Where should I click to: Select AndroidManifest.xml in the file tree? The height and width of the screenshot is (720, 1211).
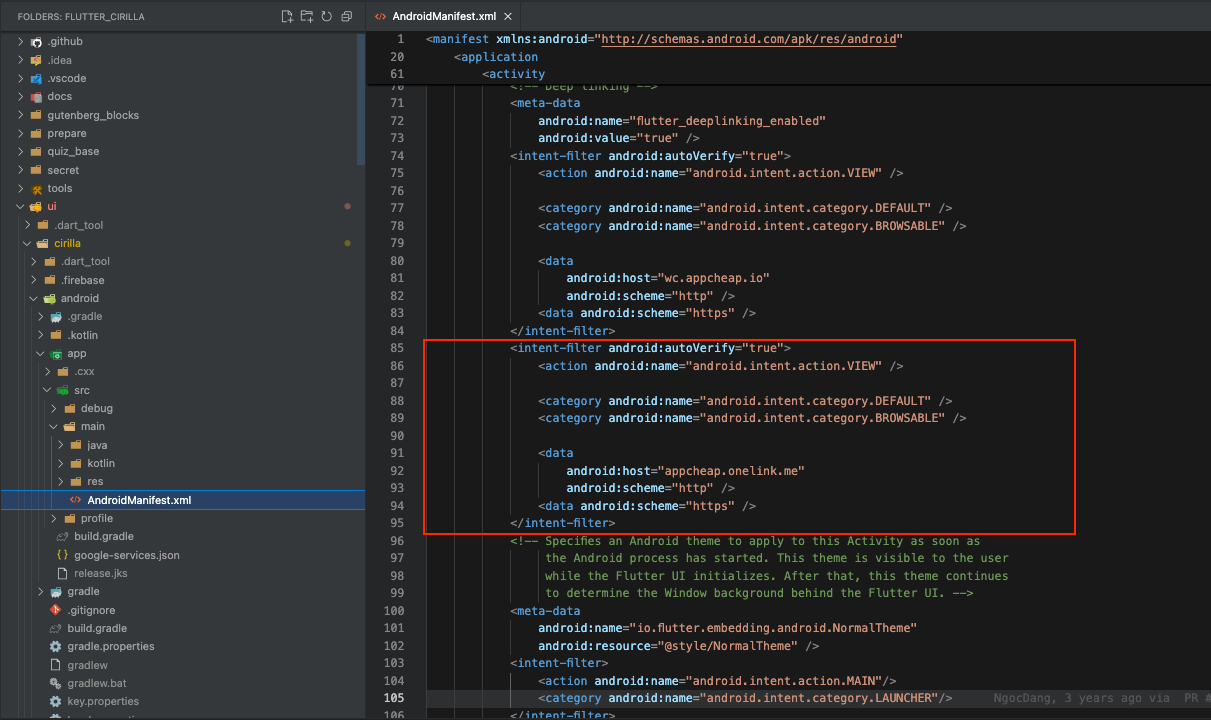point(182,500)
